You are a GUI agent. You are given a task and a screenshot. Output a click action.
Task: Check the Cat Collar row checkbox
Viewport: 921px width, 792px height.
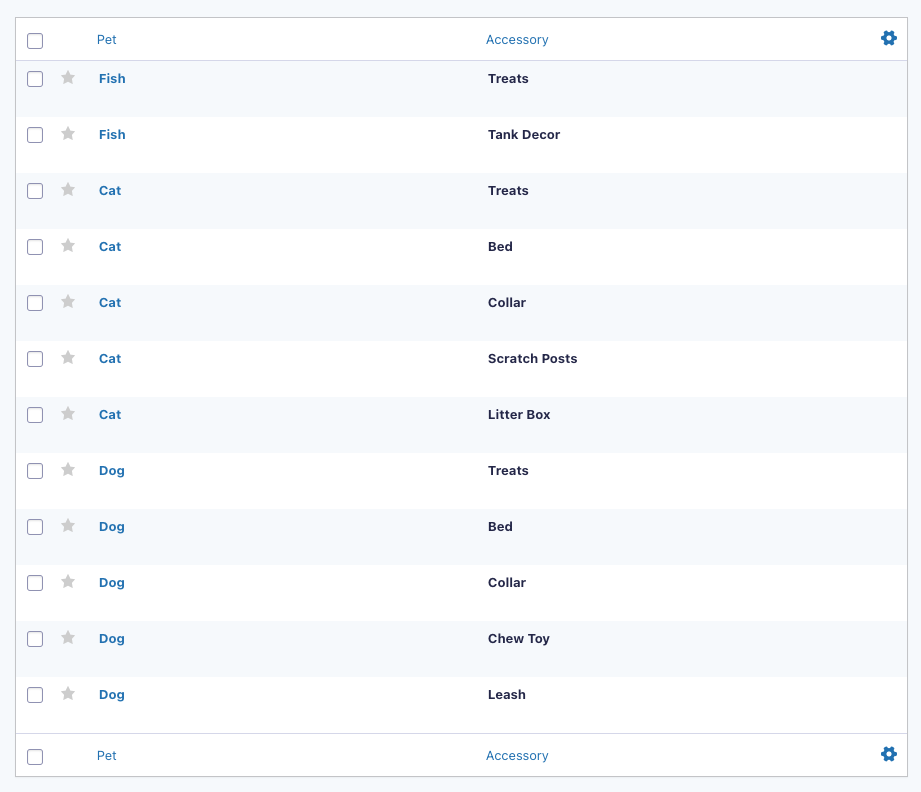click(35, 303)
